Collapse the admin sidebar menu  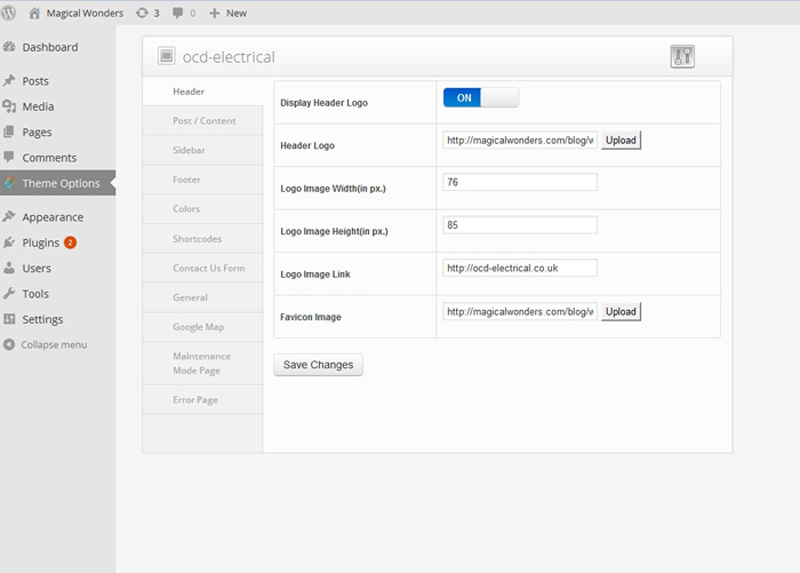(53, 345)
